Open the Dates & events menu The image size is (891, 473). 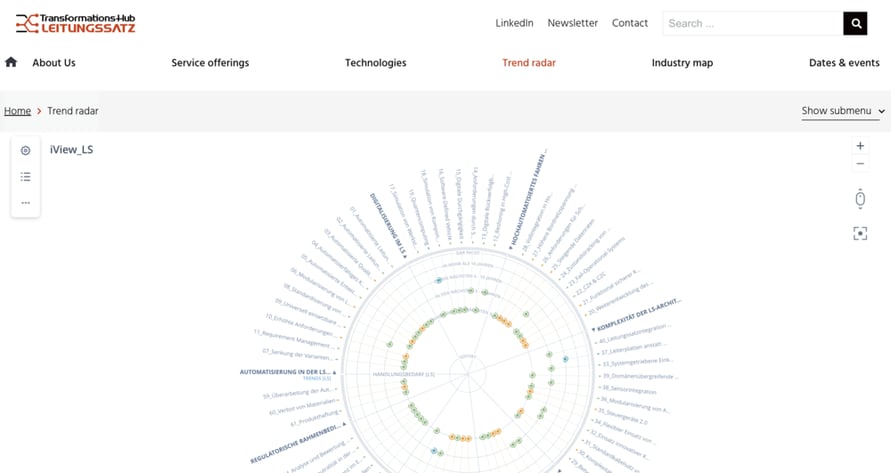point(844,63)
